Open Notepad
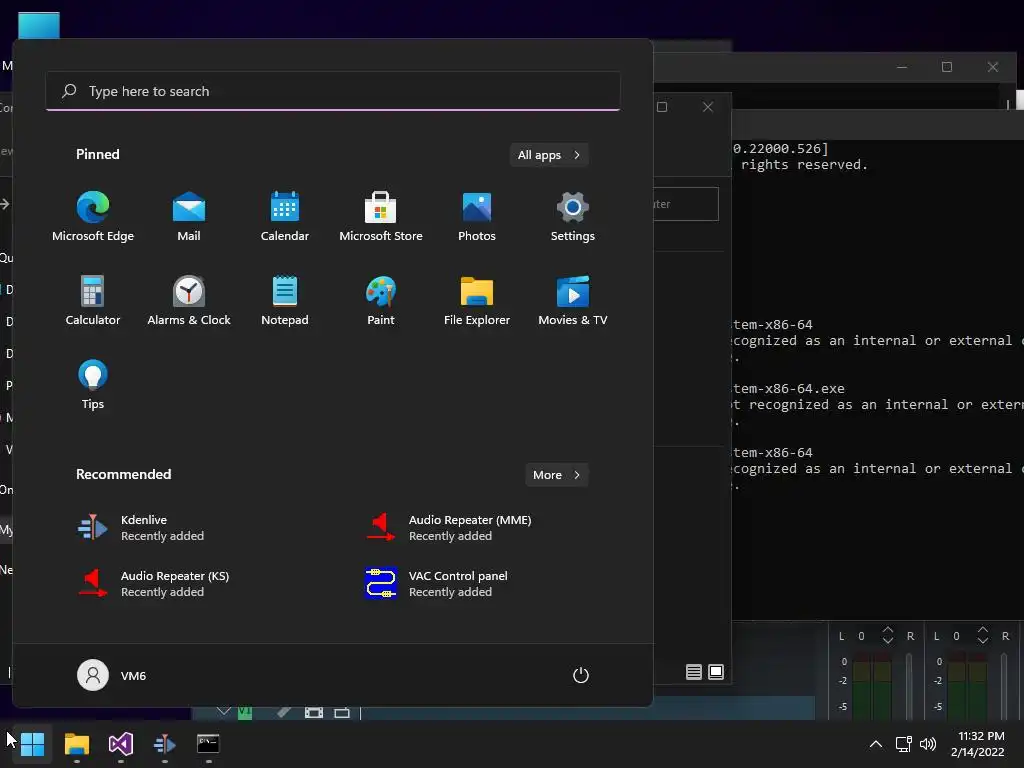 point(285,301)
